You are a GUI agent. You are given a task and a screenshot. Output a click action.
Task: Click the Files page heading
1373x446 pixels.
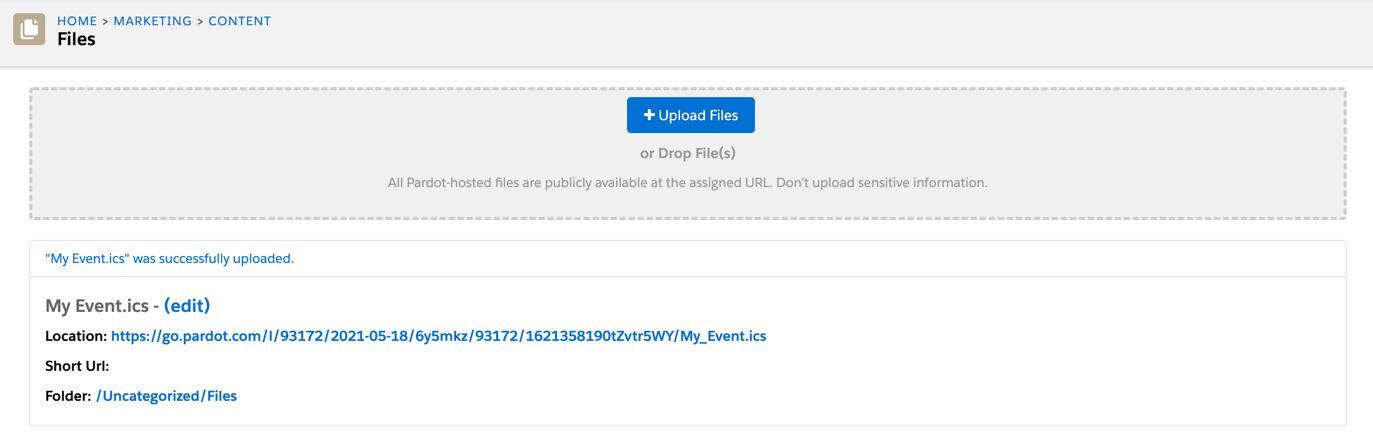76,40
